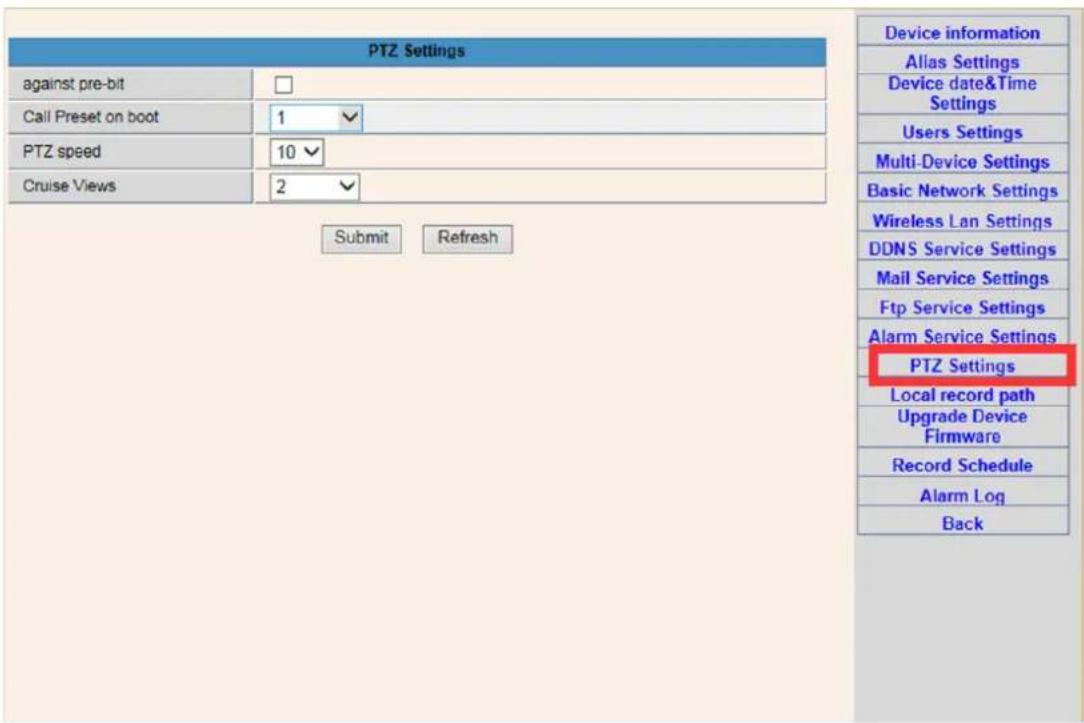Click the 'Call Preset on boot' label
This screenshot has width=1084, height=723.
pos(91,117)
